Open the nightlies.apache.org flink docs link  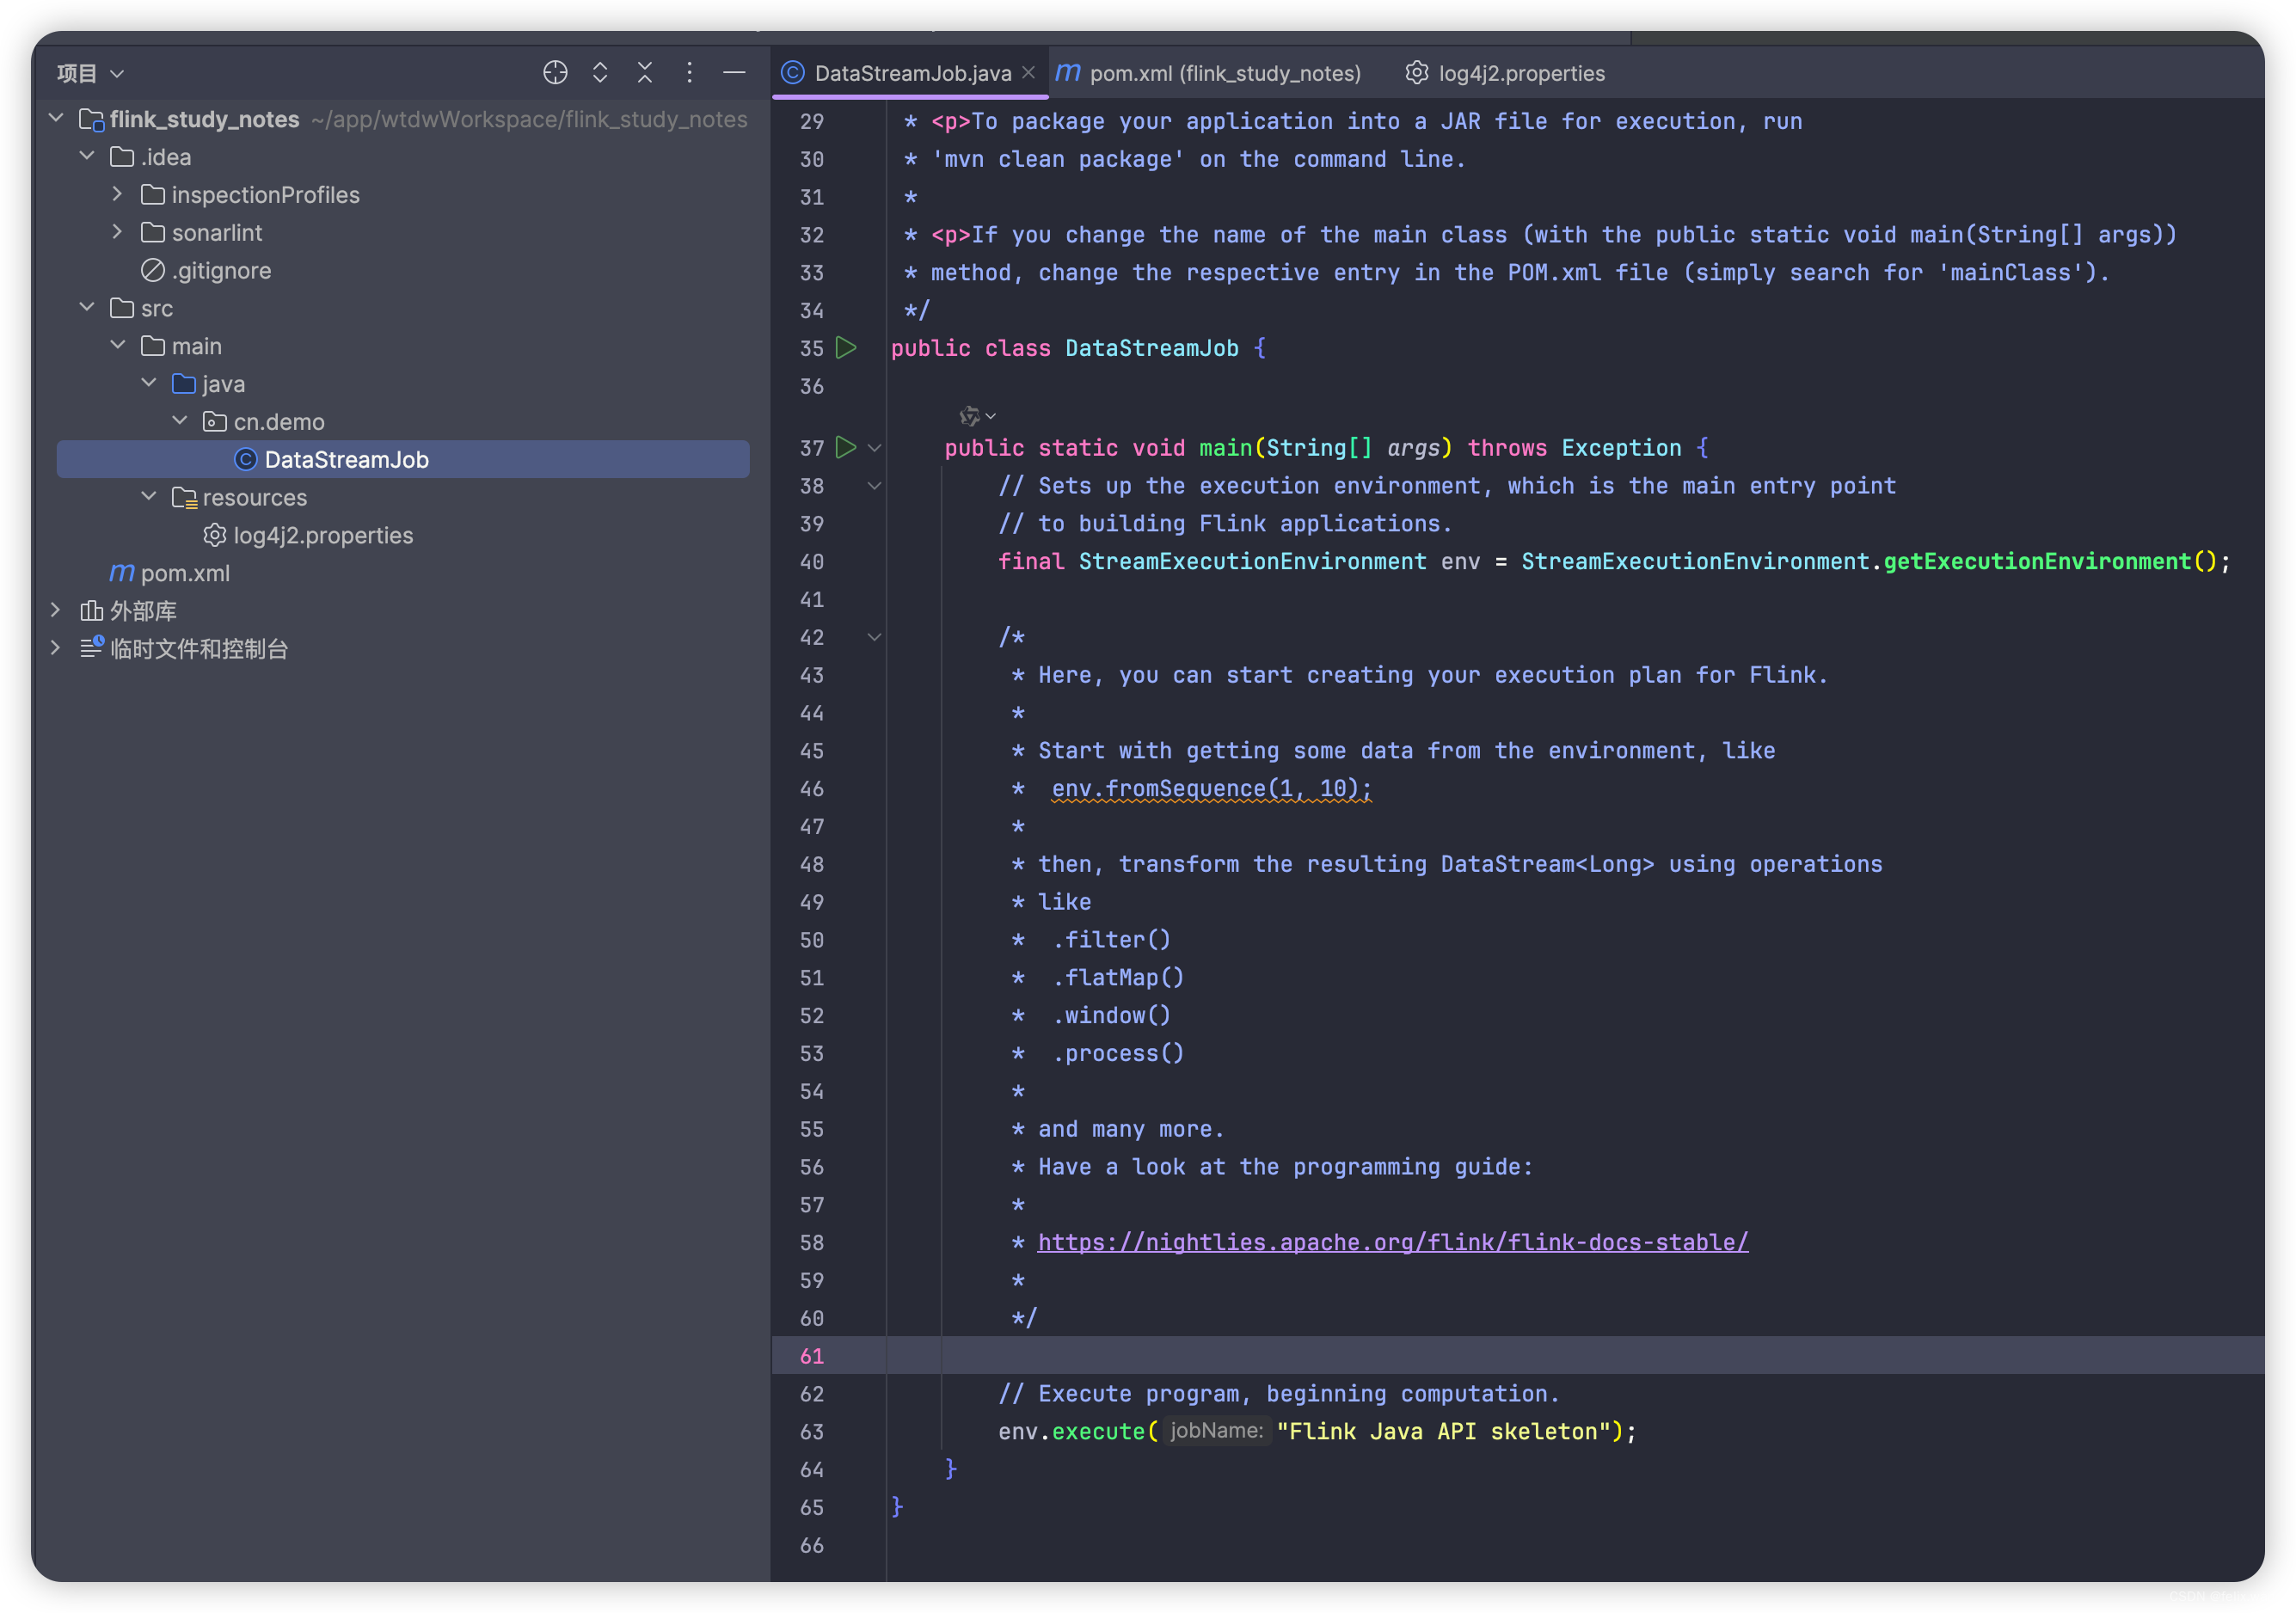coord(1392,1242)
